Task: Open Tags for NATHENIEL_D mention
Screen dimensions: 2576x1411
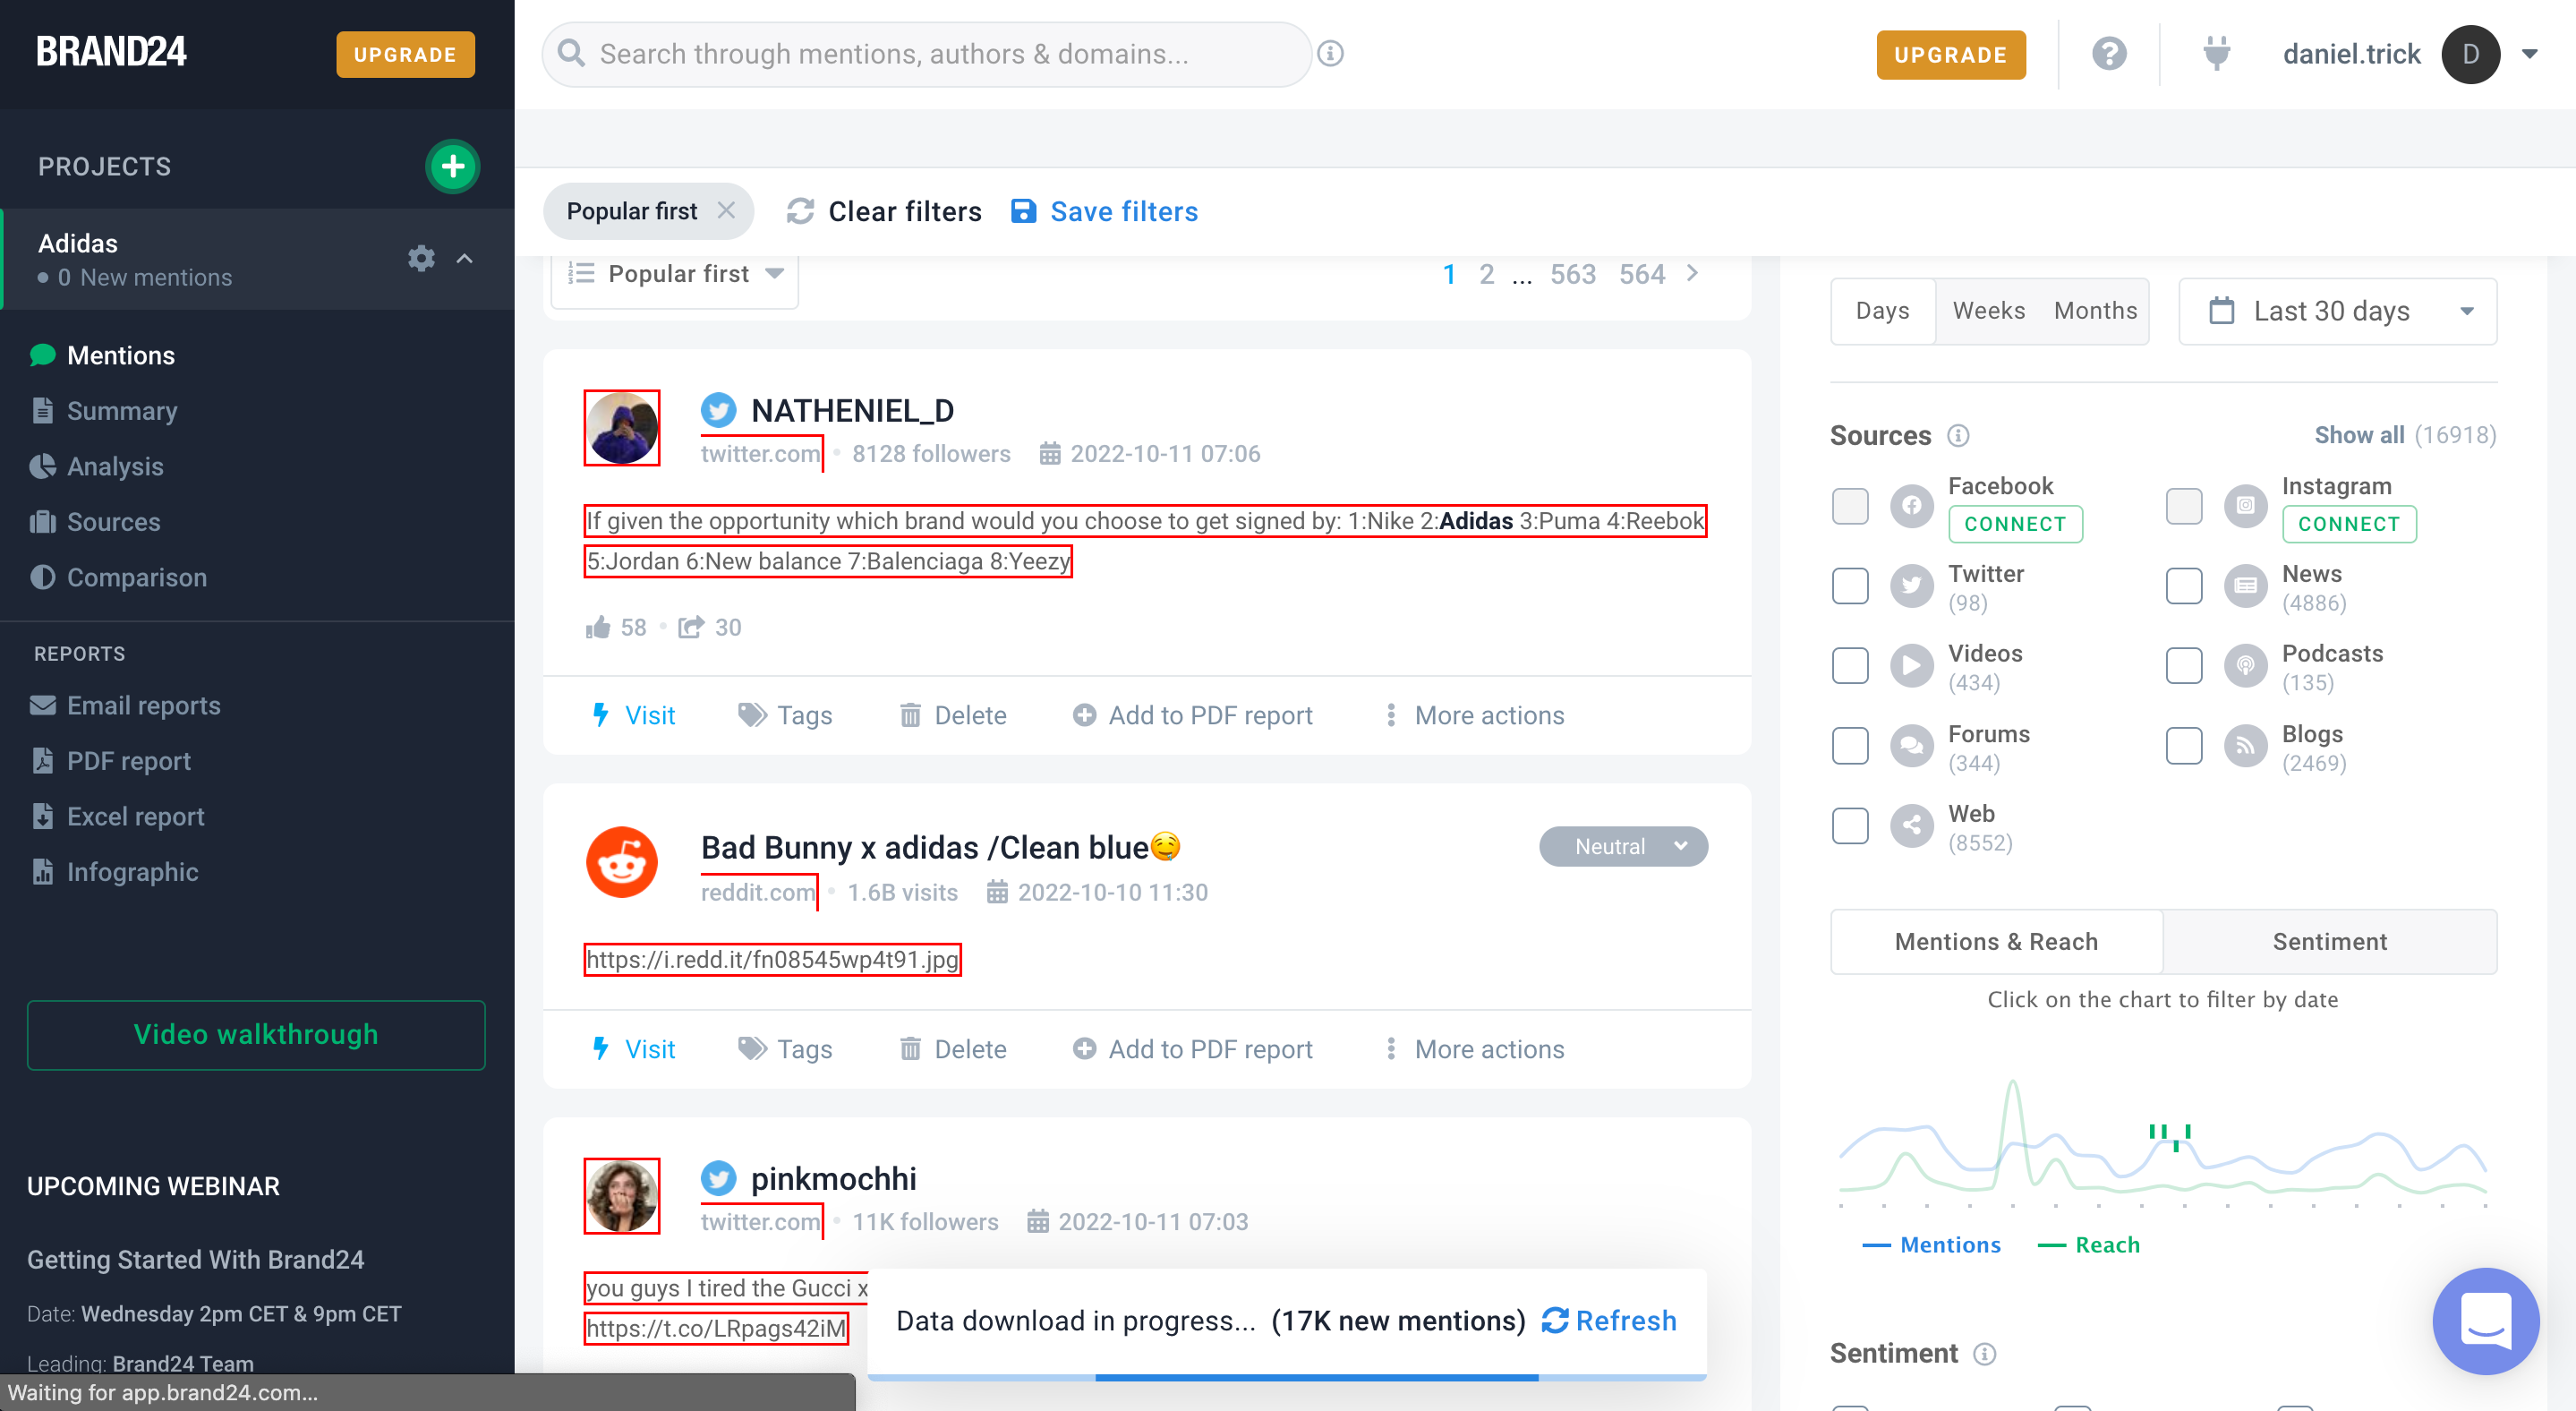Action: click(785, 715)
